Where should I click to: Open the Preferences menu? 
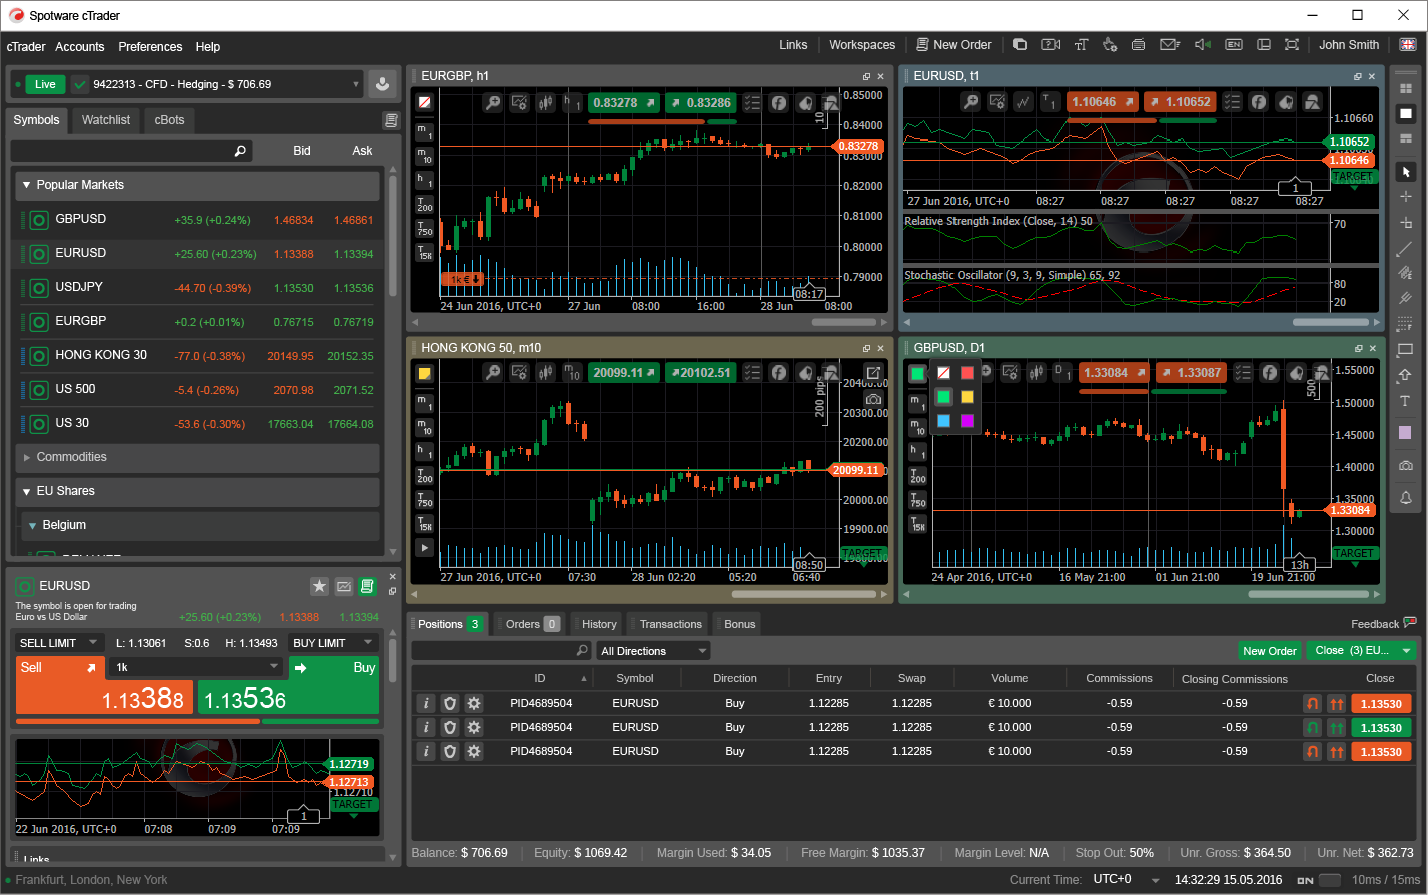[x=150, y=47]
